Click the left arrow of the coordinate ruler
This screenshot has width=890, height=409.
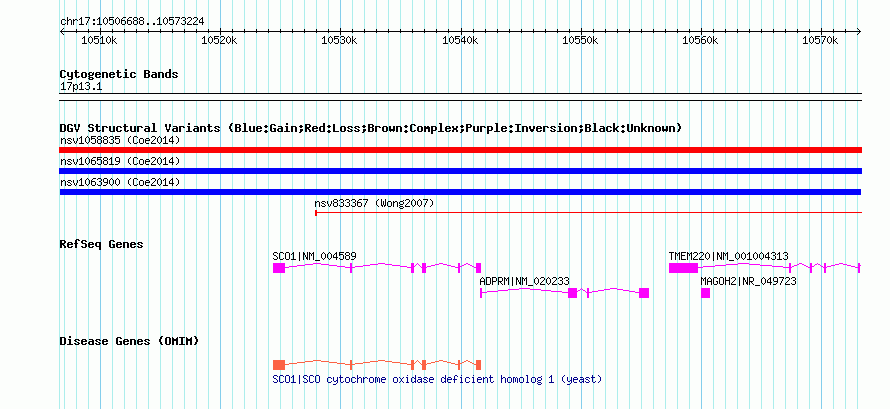tap(62, 32)
